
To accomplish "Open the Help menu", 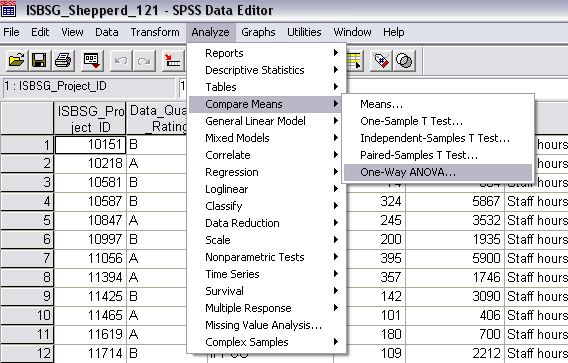I will click(x=393, y=32).
